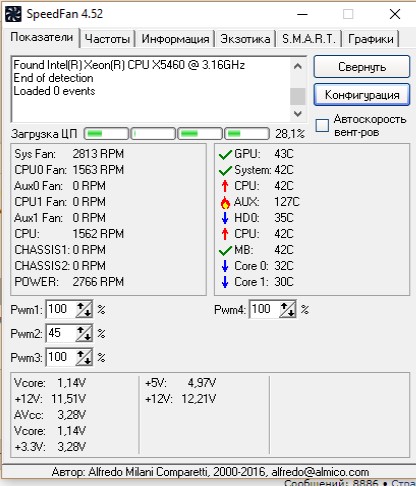The width and height of the screenshot is (416, 487).
Task: Click the +5V 4,97V voltage reading
Action: 180,383
